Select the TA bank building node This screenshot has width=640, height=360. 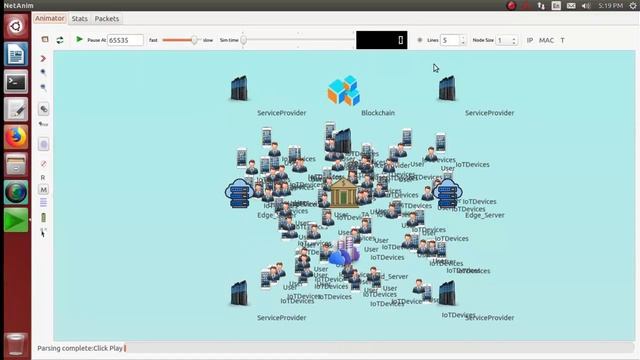pos(343,193)
